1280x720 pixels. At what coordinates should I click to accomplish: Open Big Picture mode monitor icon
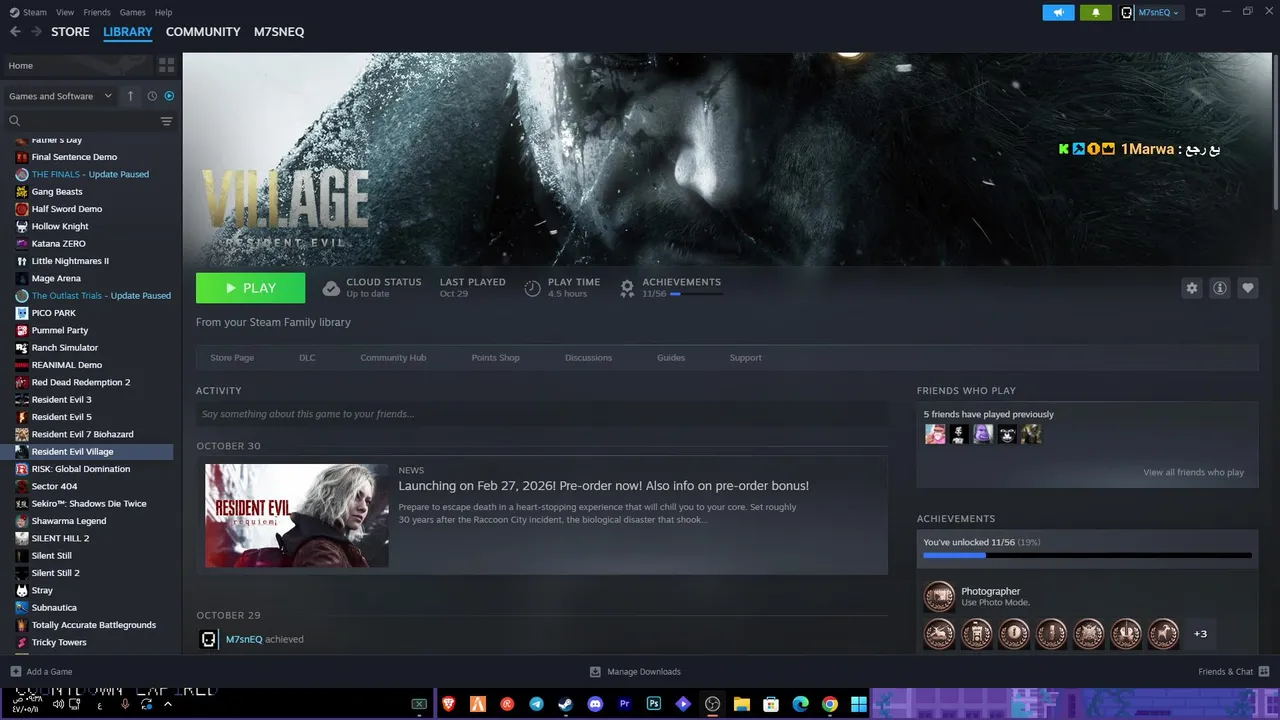click(1201, 12)
